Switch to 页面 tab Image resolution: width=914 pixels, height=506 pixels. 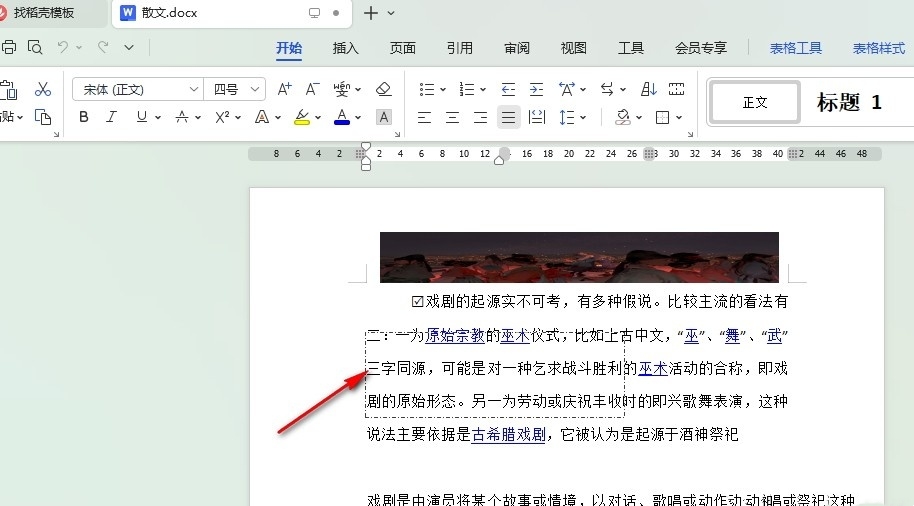[402, 48]
